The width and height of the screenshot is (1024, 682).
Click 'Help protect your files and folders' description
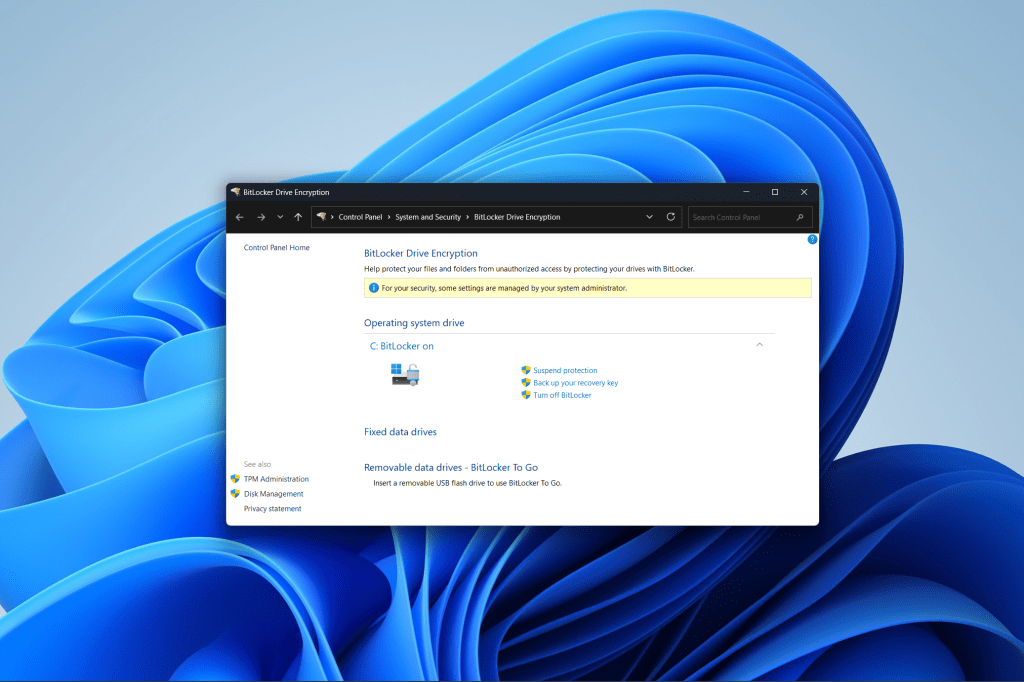pyautogui.click(x=529, y=269)
